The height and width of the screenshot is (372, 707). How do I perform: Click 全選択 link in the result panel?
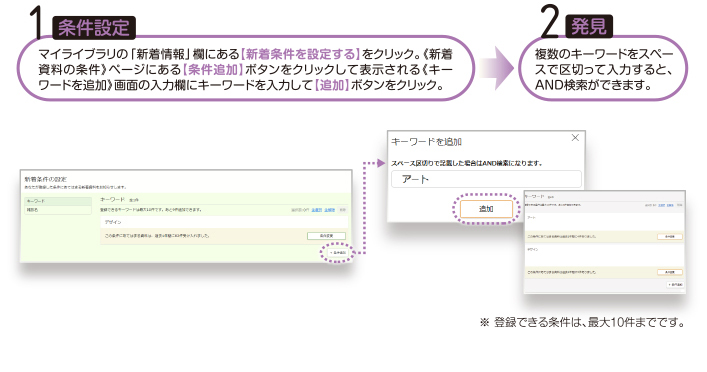(661, 205)
